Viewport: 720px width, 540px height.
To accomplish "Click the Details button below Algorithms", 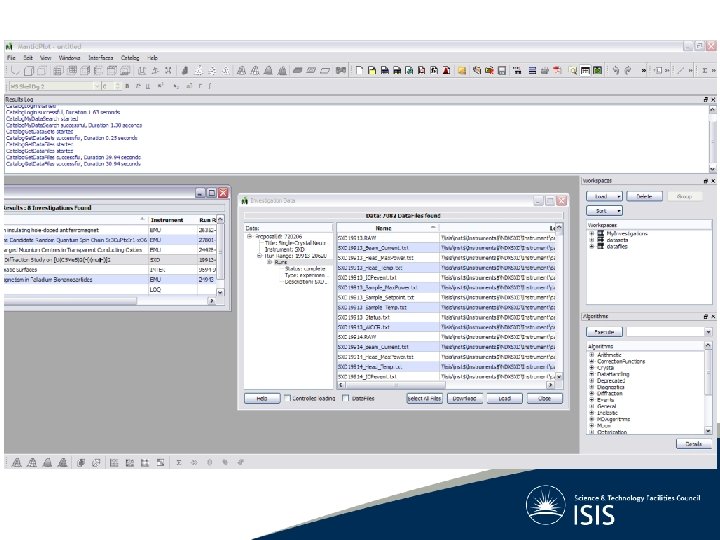I will point(694,444).
